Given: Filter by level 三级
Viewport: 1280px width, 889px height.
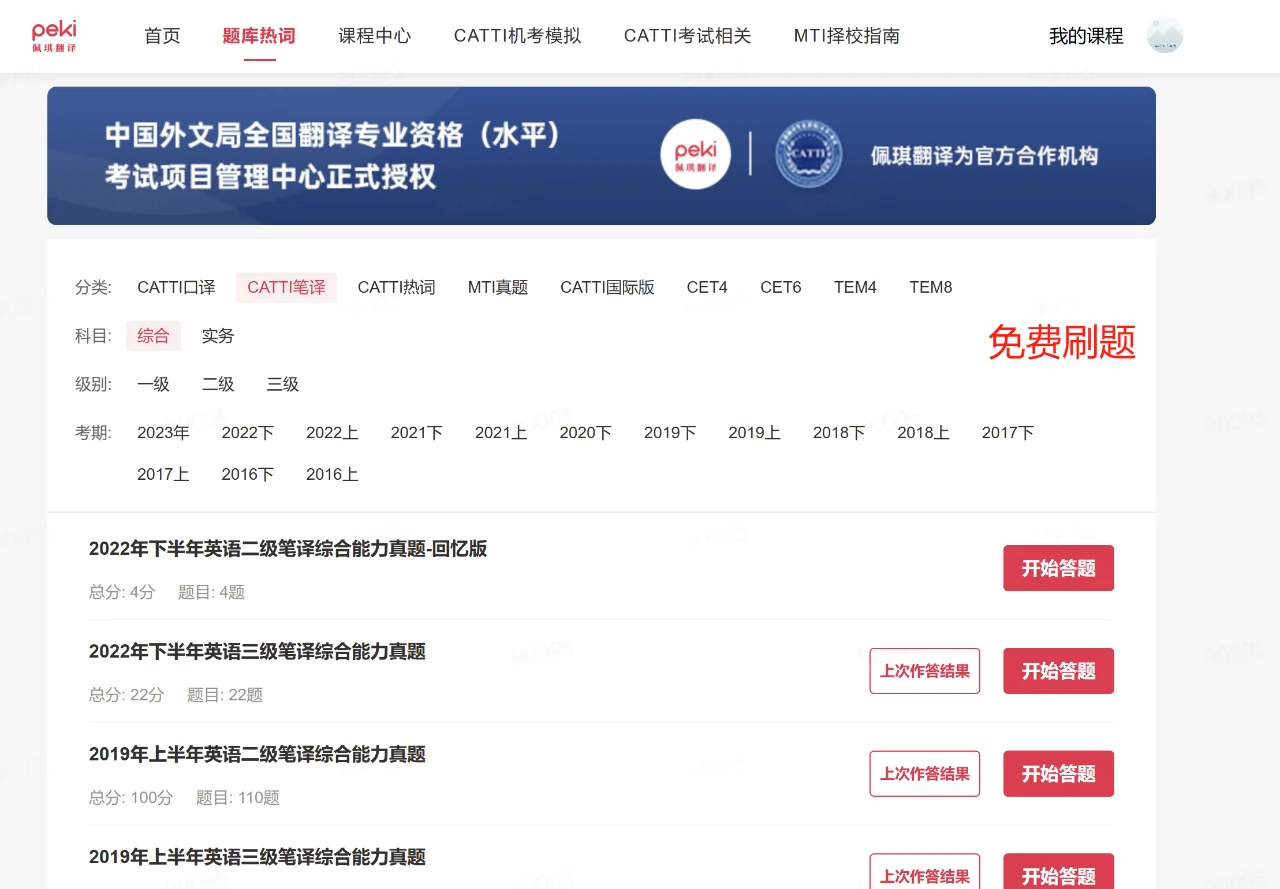Looking at the screenshot, I should click(x=282, y=384).
